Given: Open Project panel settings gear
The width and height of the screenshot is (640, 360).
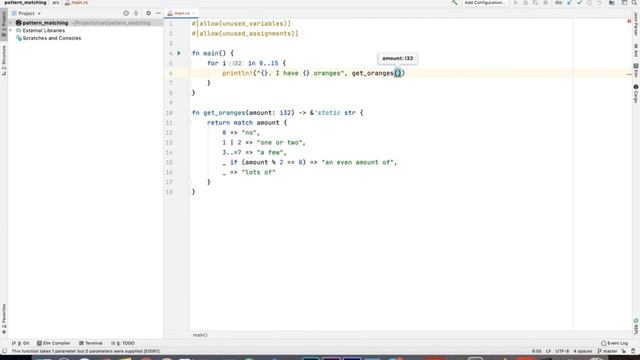Looking at the screenshot, I should (148, 13).
